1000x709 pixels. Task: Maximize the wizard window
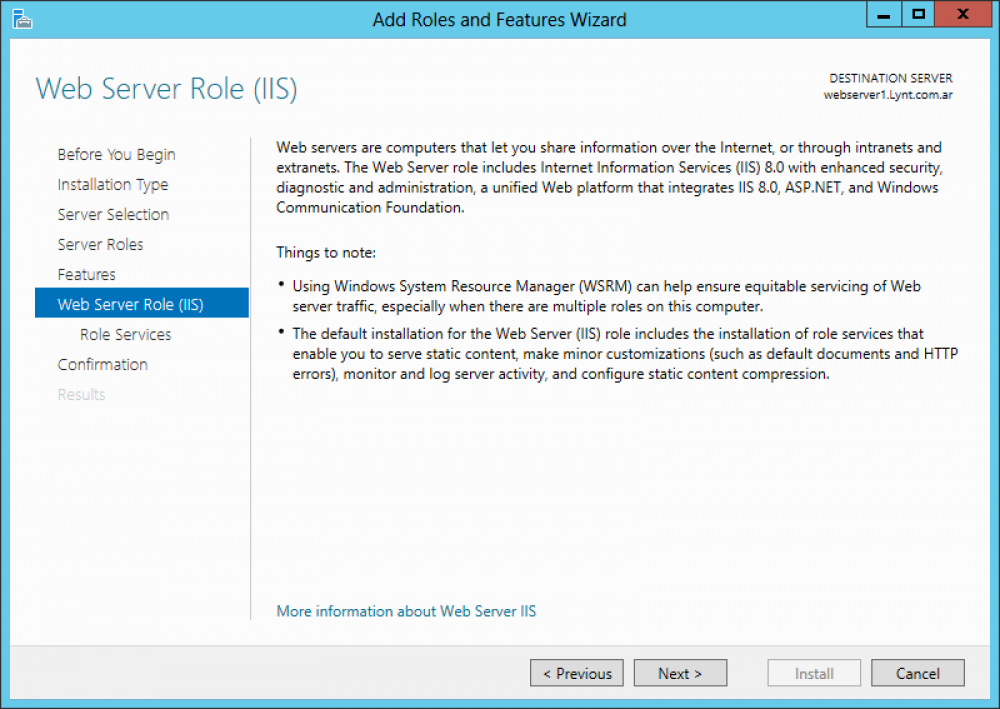917,14
